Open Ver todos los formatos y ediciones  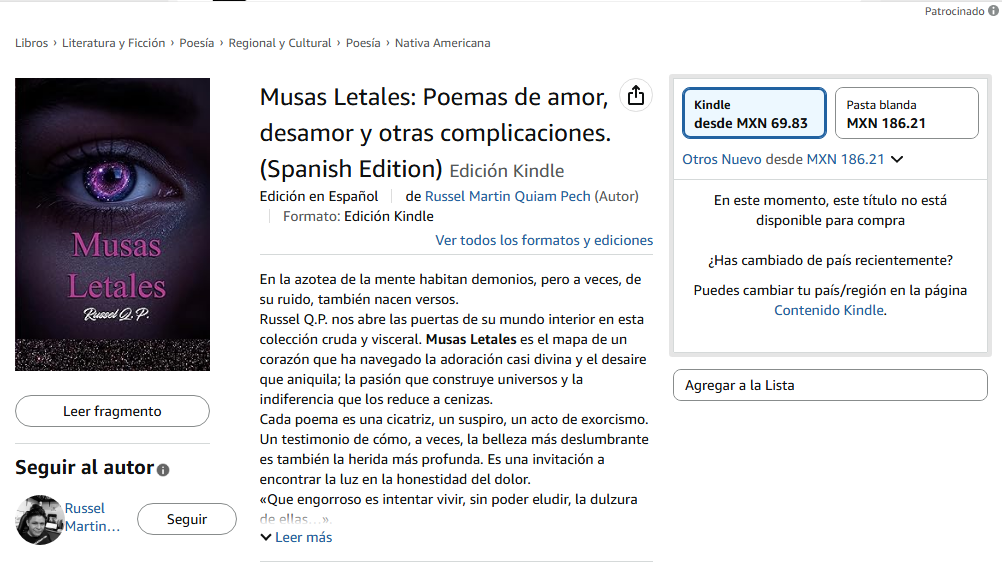(x=544, y=240)
